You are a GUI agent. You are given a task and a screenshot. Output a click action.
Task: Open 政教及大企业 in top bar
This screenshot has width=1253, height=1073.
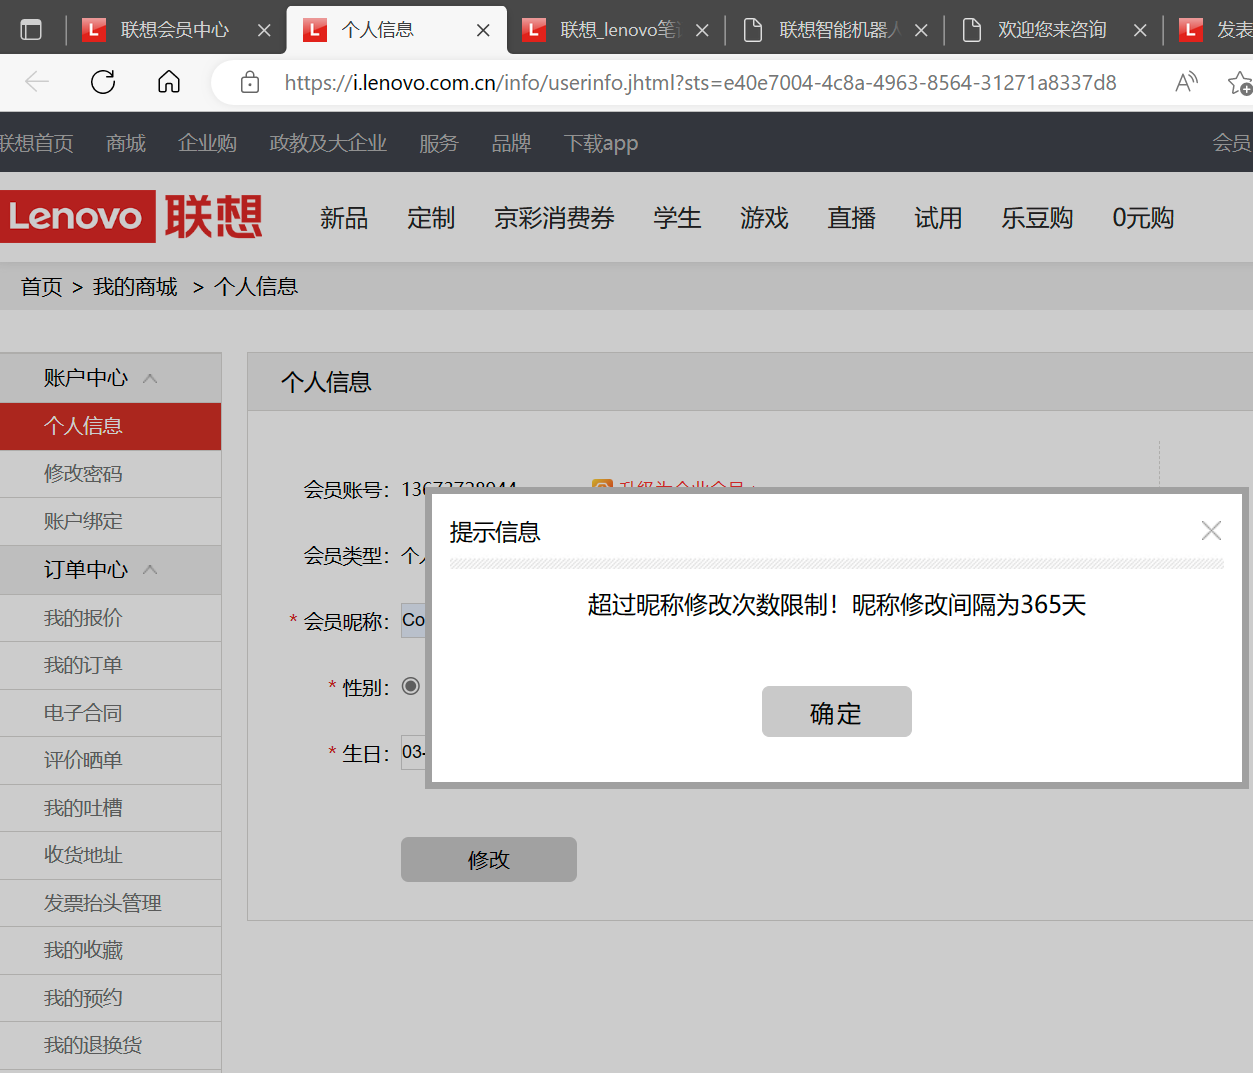[x=328, y=143]
